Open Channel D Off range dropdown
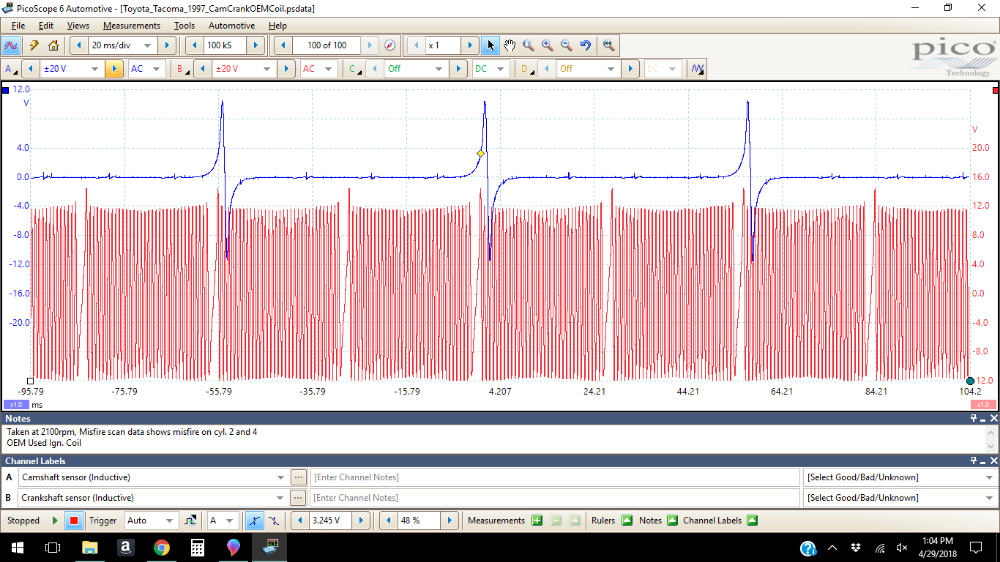Image resolution: width=1000 pixels, height=562 pixels. coord(611,68)
